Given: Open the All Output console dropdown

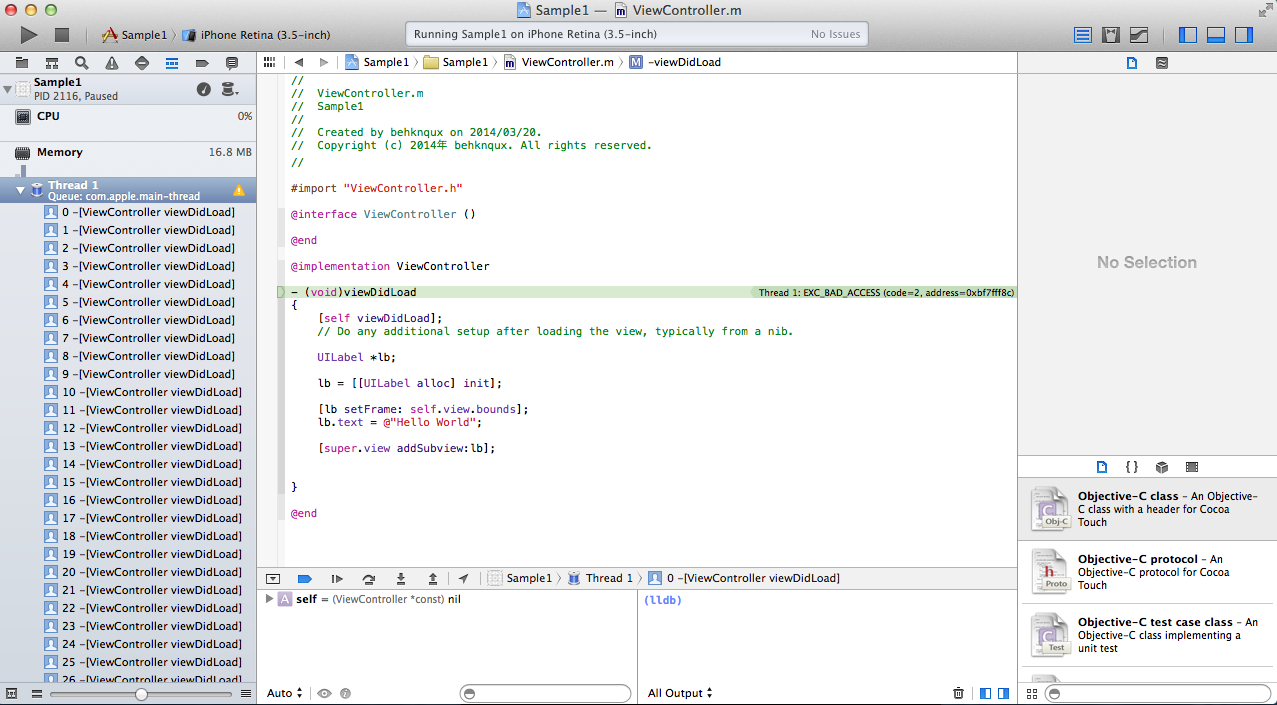Looking at the screenshot, I should tap(680, 693).
